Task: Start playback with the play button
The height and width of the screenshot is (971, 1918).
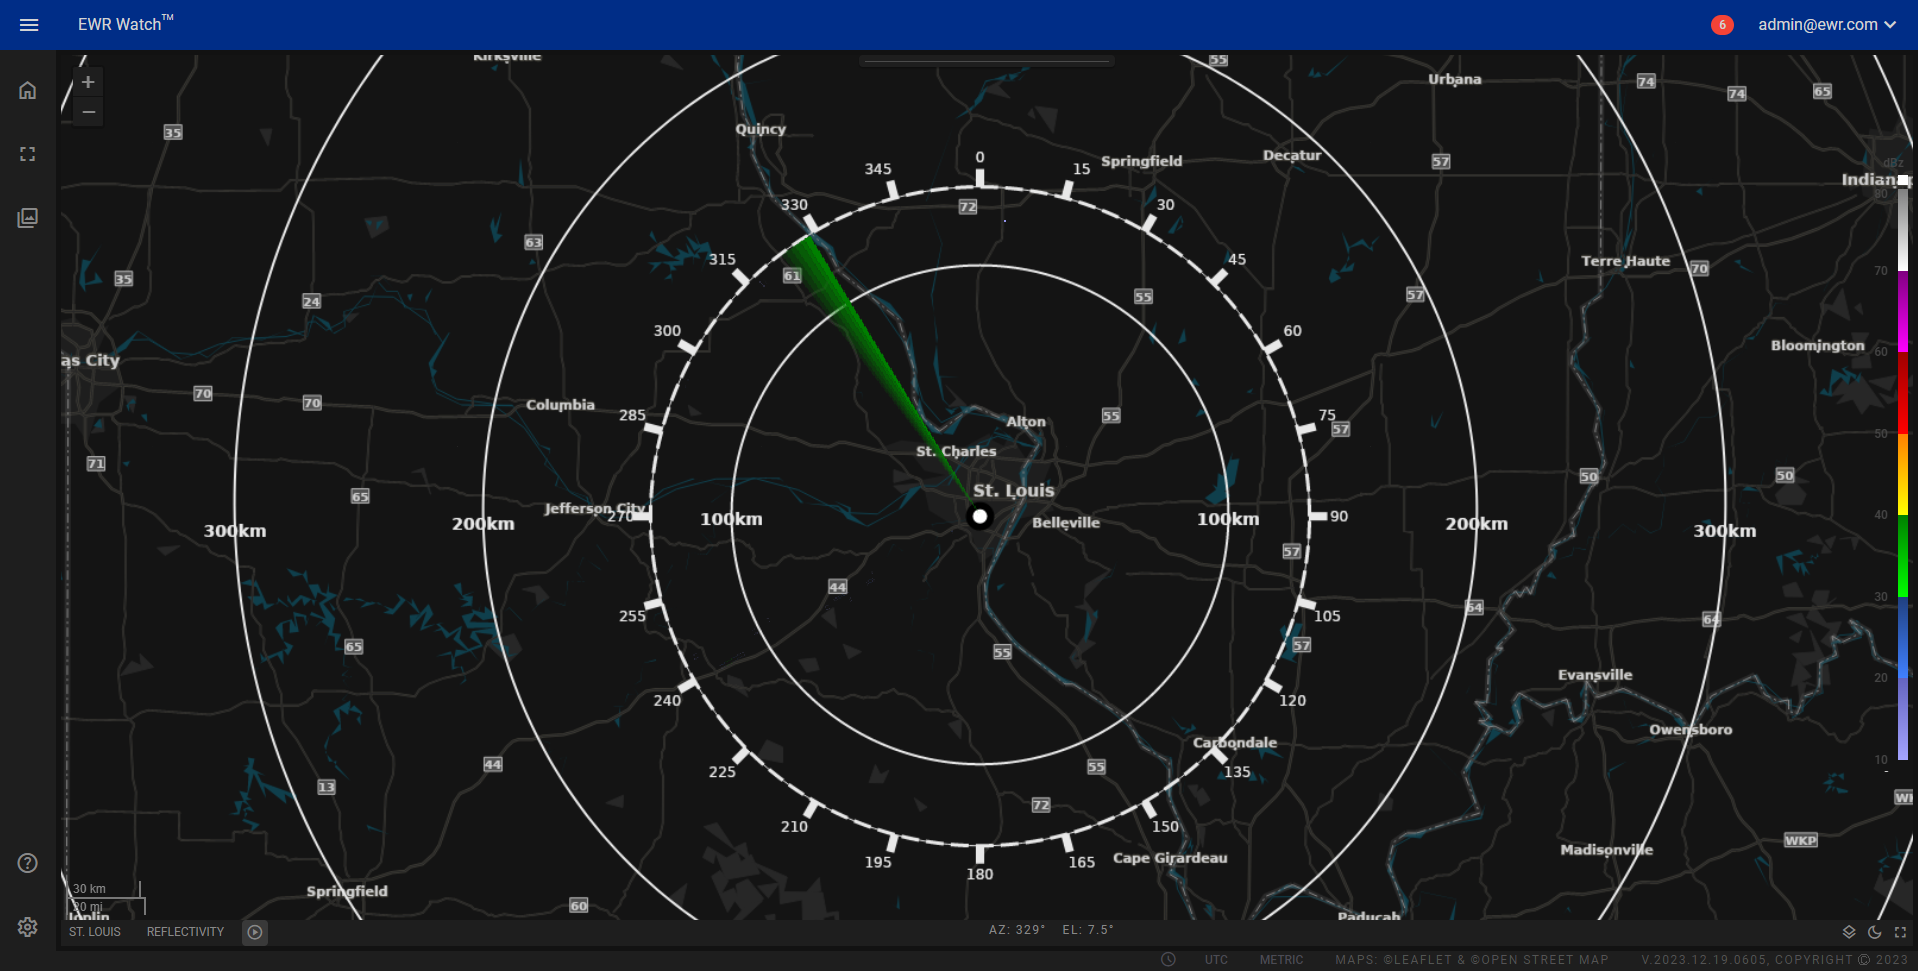Action: [x=255, y=932]
